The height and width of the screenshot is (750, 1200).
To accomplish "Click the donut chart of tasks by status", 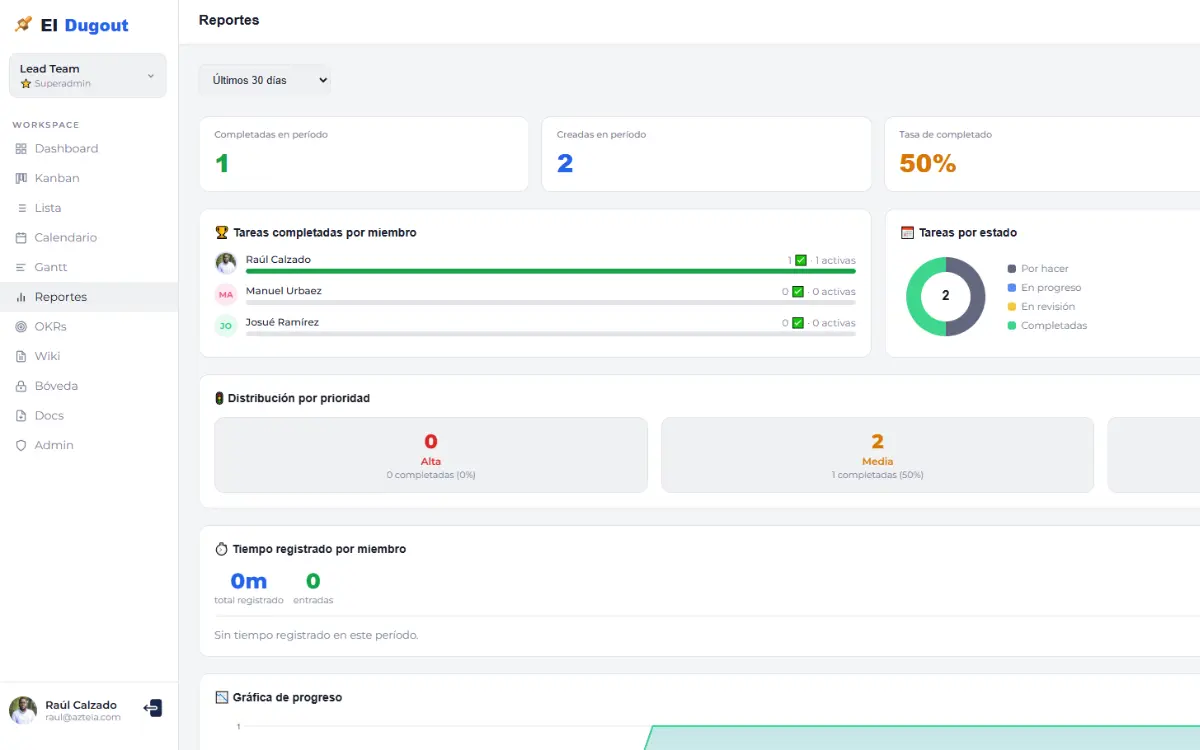I will click(x=945, y=296).
